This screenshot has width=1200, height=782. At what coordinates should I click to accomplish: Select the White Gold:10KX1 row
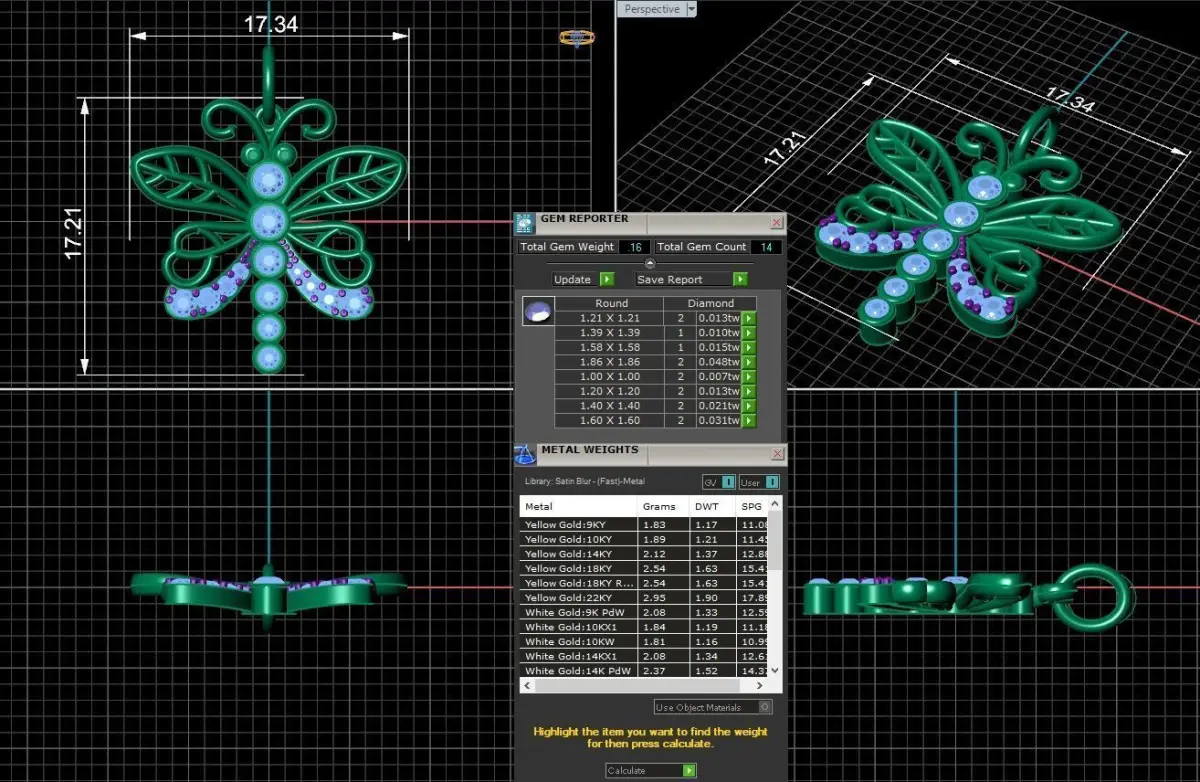click(644, 627)
